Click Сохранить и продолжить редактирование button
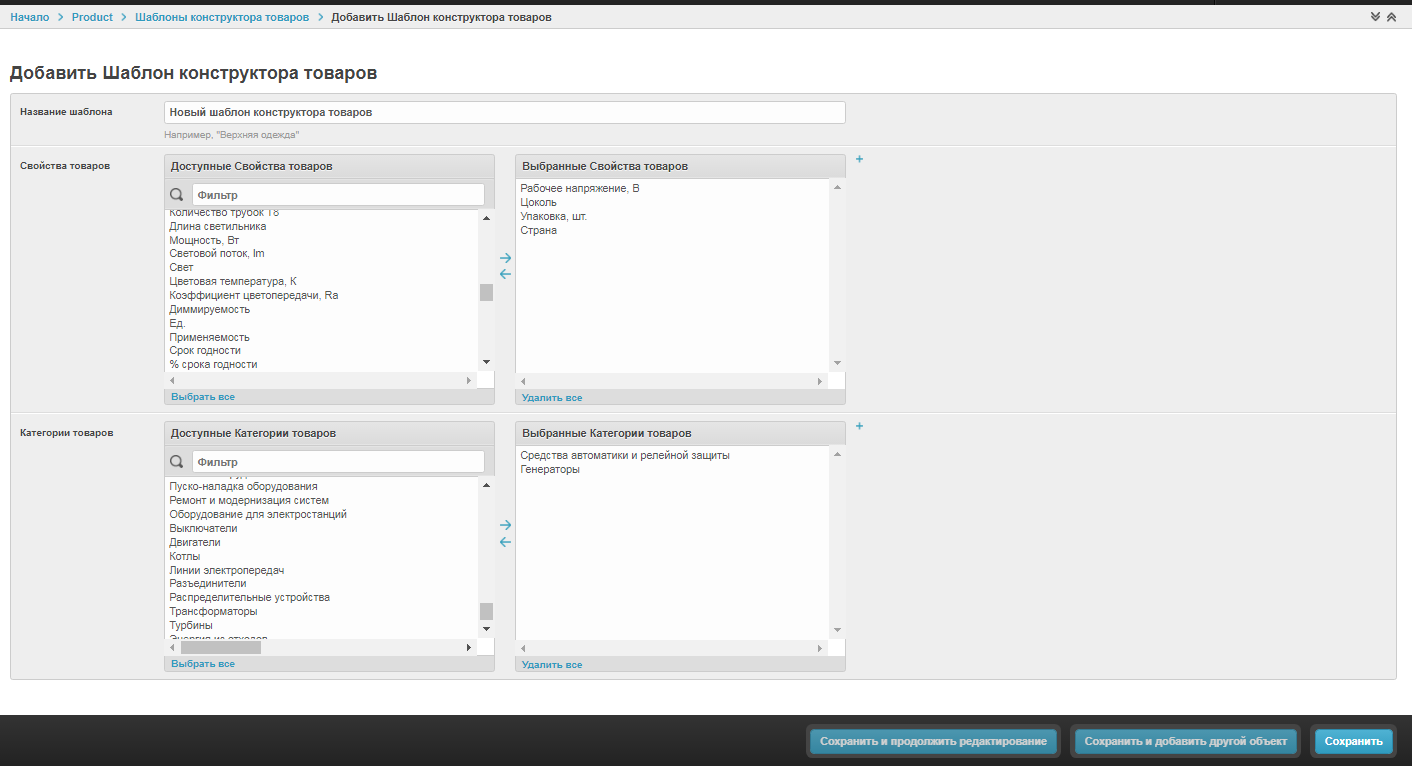The height and width of the screenshot is (766, 1412). 933,741
